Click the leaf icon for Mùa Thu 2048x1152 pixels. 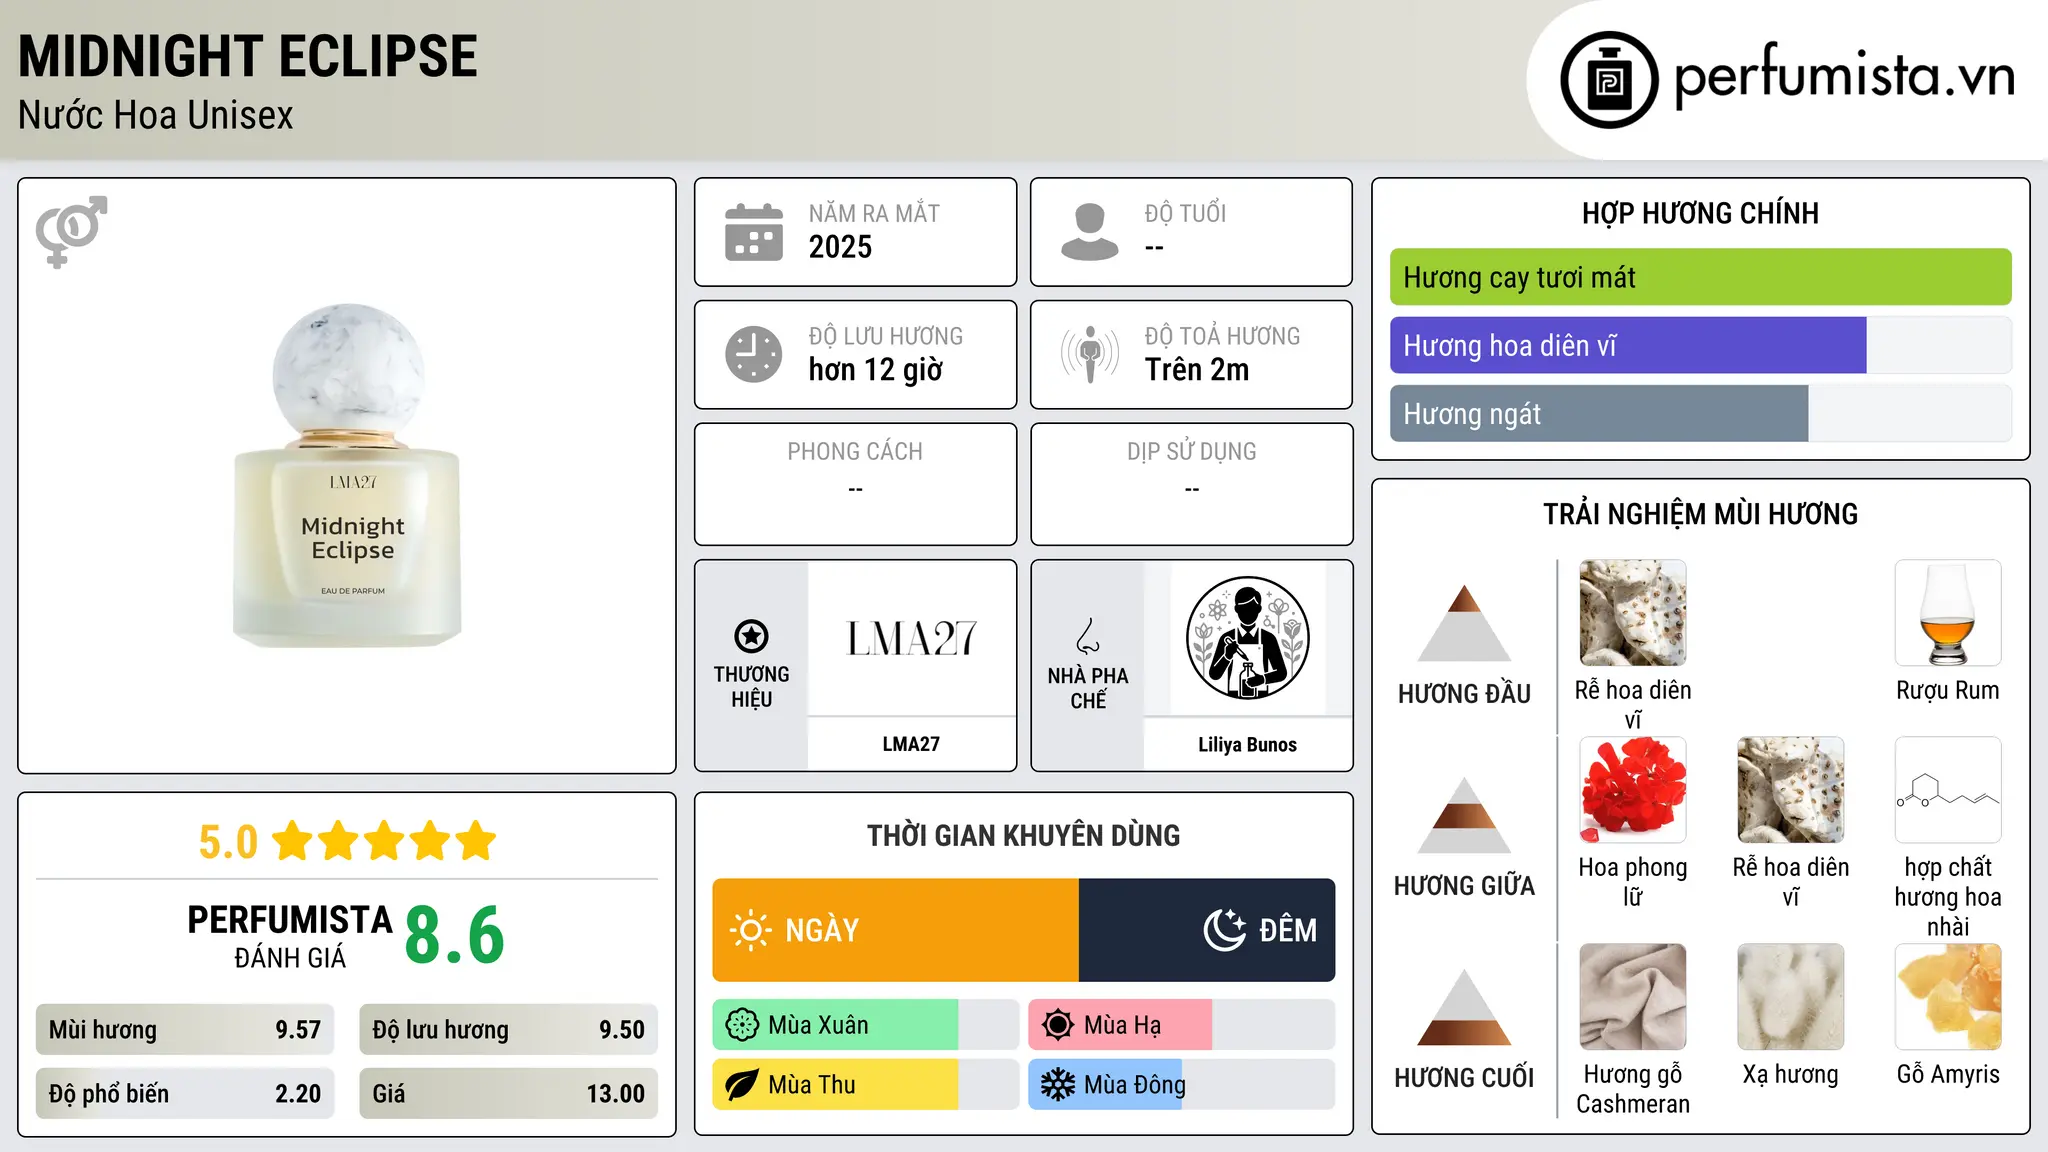point(742,1085)
